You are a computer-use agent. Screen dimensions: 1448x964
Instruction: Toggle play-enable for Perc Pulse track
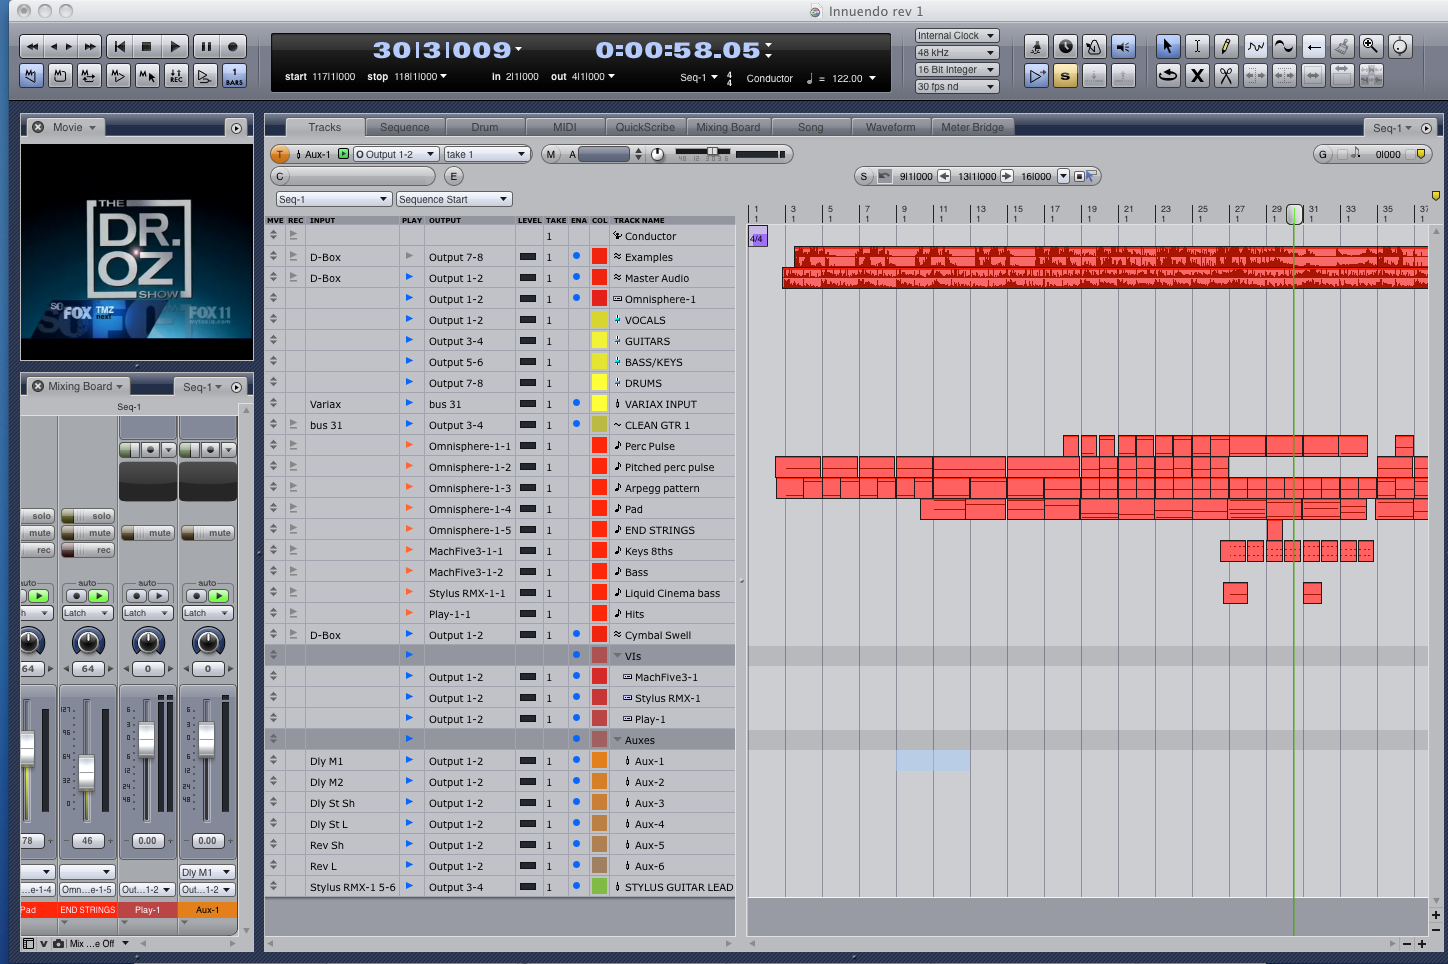tap(409, 446)
